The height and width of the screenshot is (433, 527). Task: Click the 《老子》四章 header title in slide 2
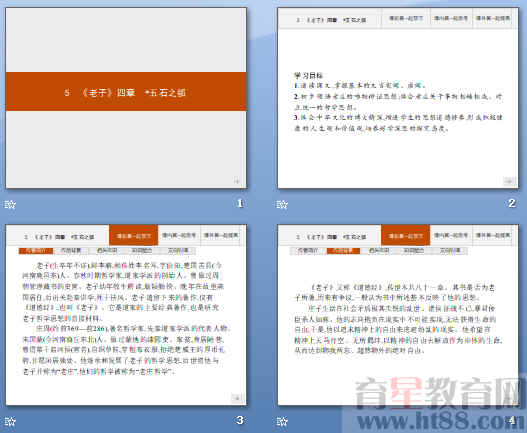pos(331,20)
